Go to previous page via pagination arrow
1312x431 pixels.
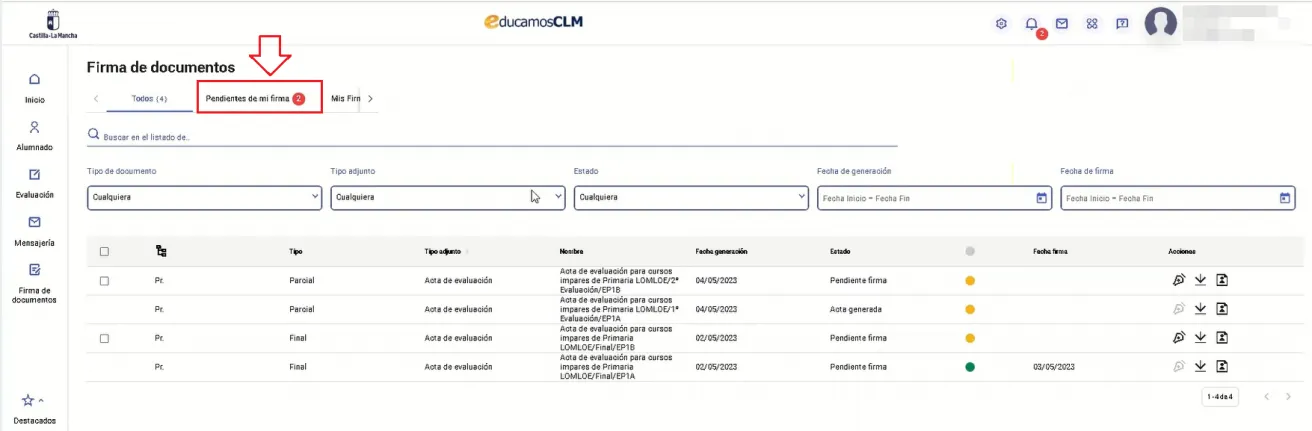coord(1267,397)
